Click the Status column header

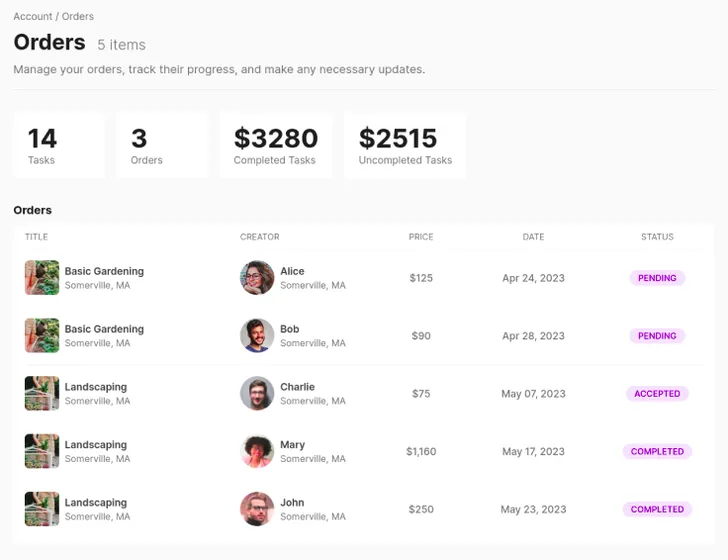click(657, 237)
